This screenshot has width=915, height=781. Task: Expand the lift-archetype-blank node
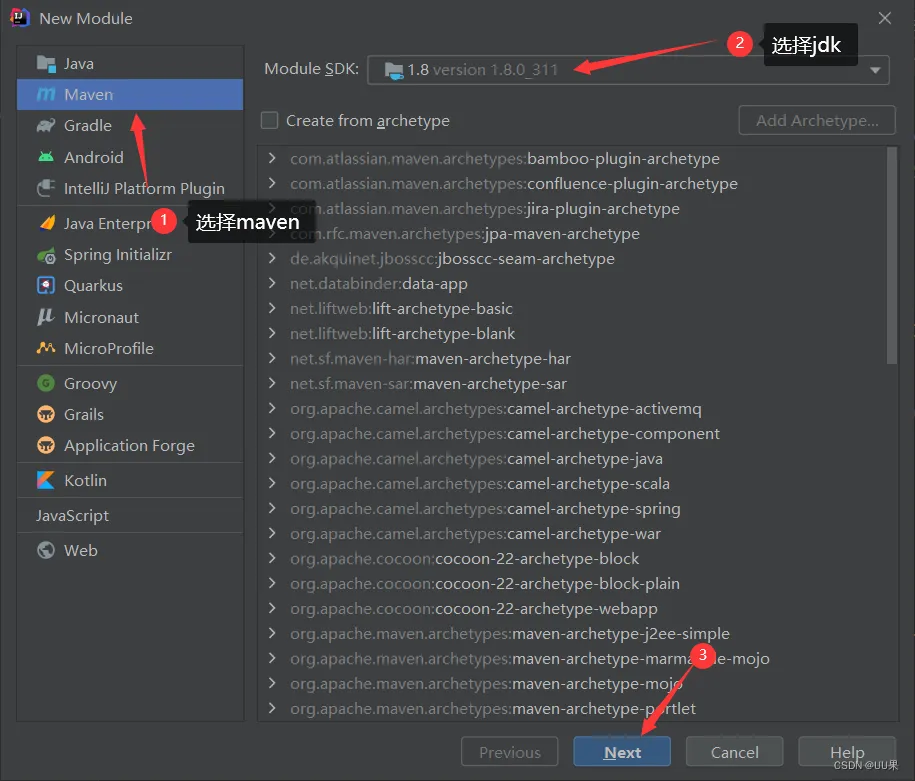click(272, 333)
